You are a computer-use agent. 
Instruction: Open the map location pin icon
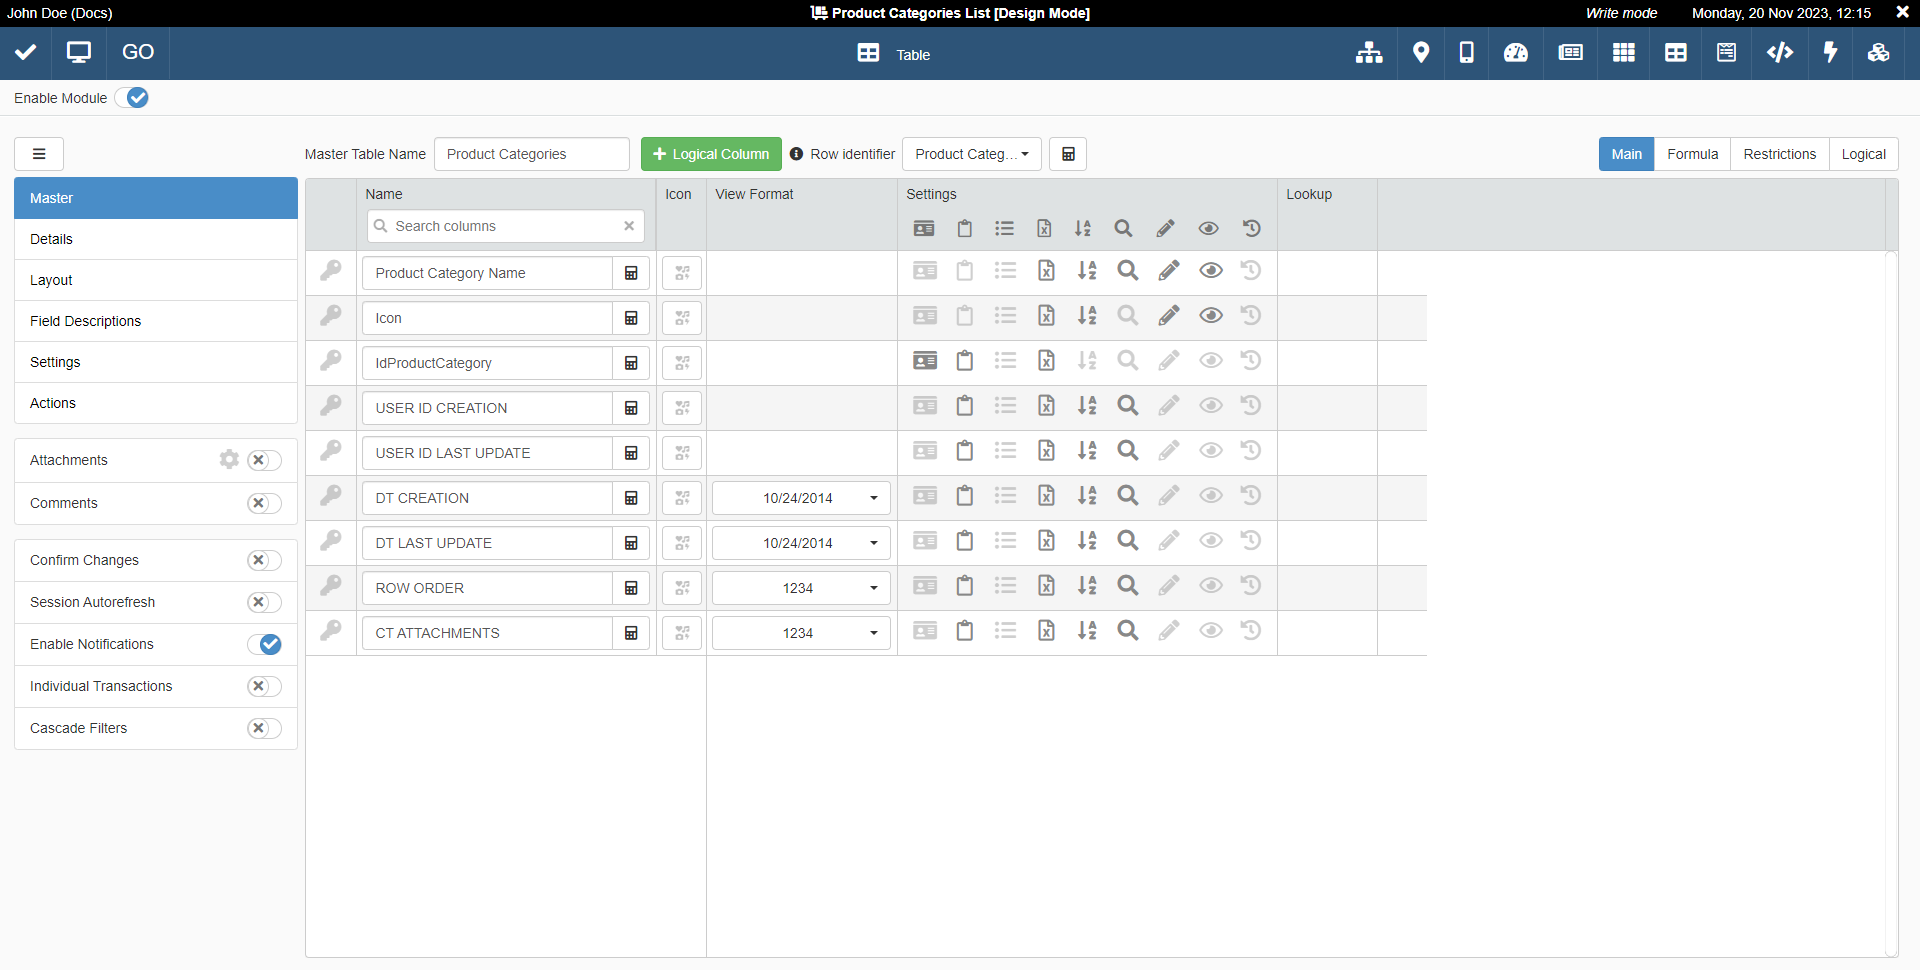point(1420,53)
